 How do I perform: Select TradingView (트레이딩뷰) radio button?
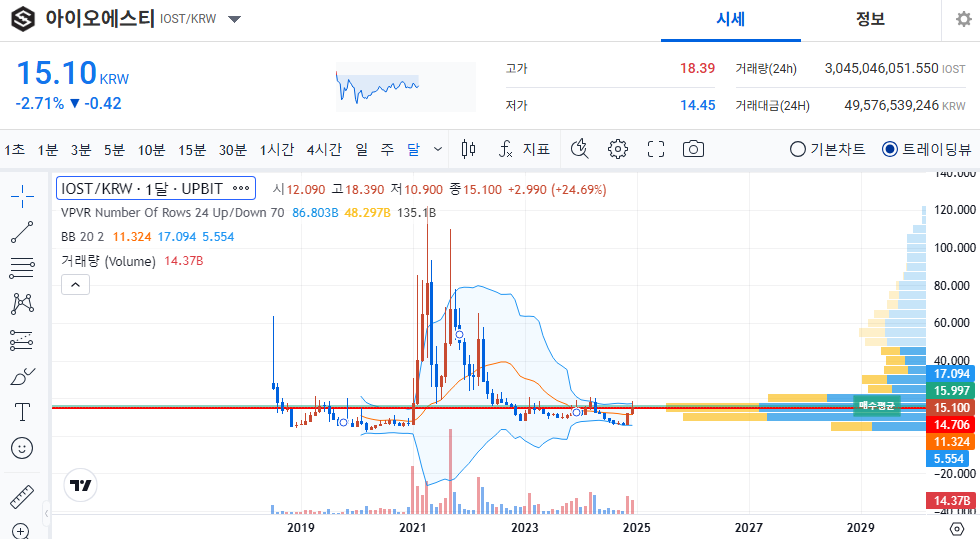pyautogui.click(x=889, y=149)
